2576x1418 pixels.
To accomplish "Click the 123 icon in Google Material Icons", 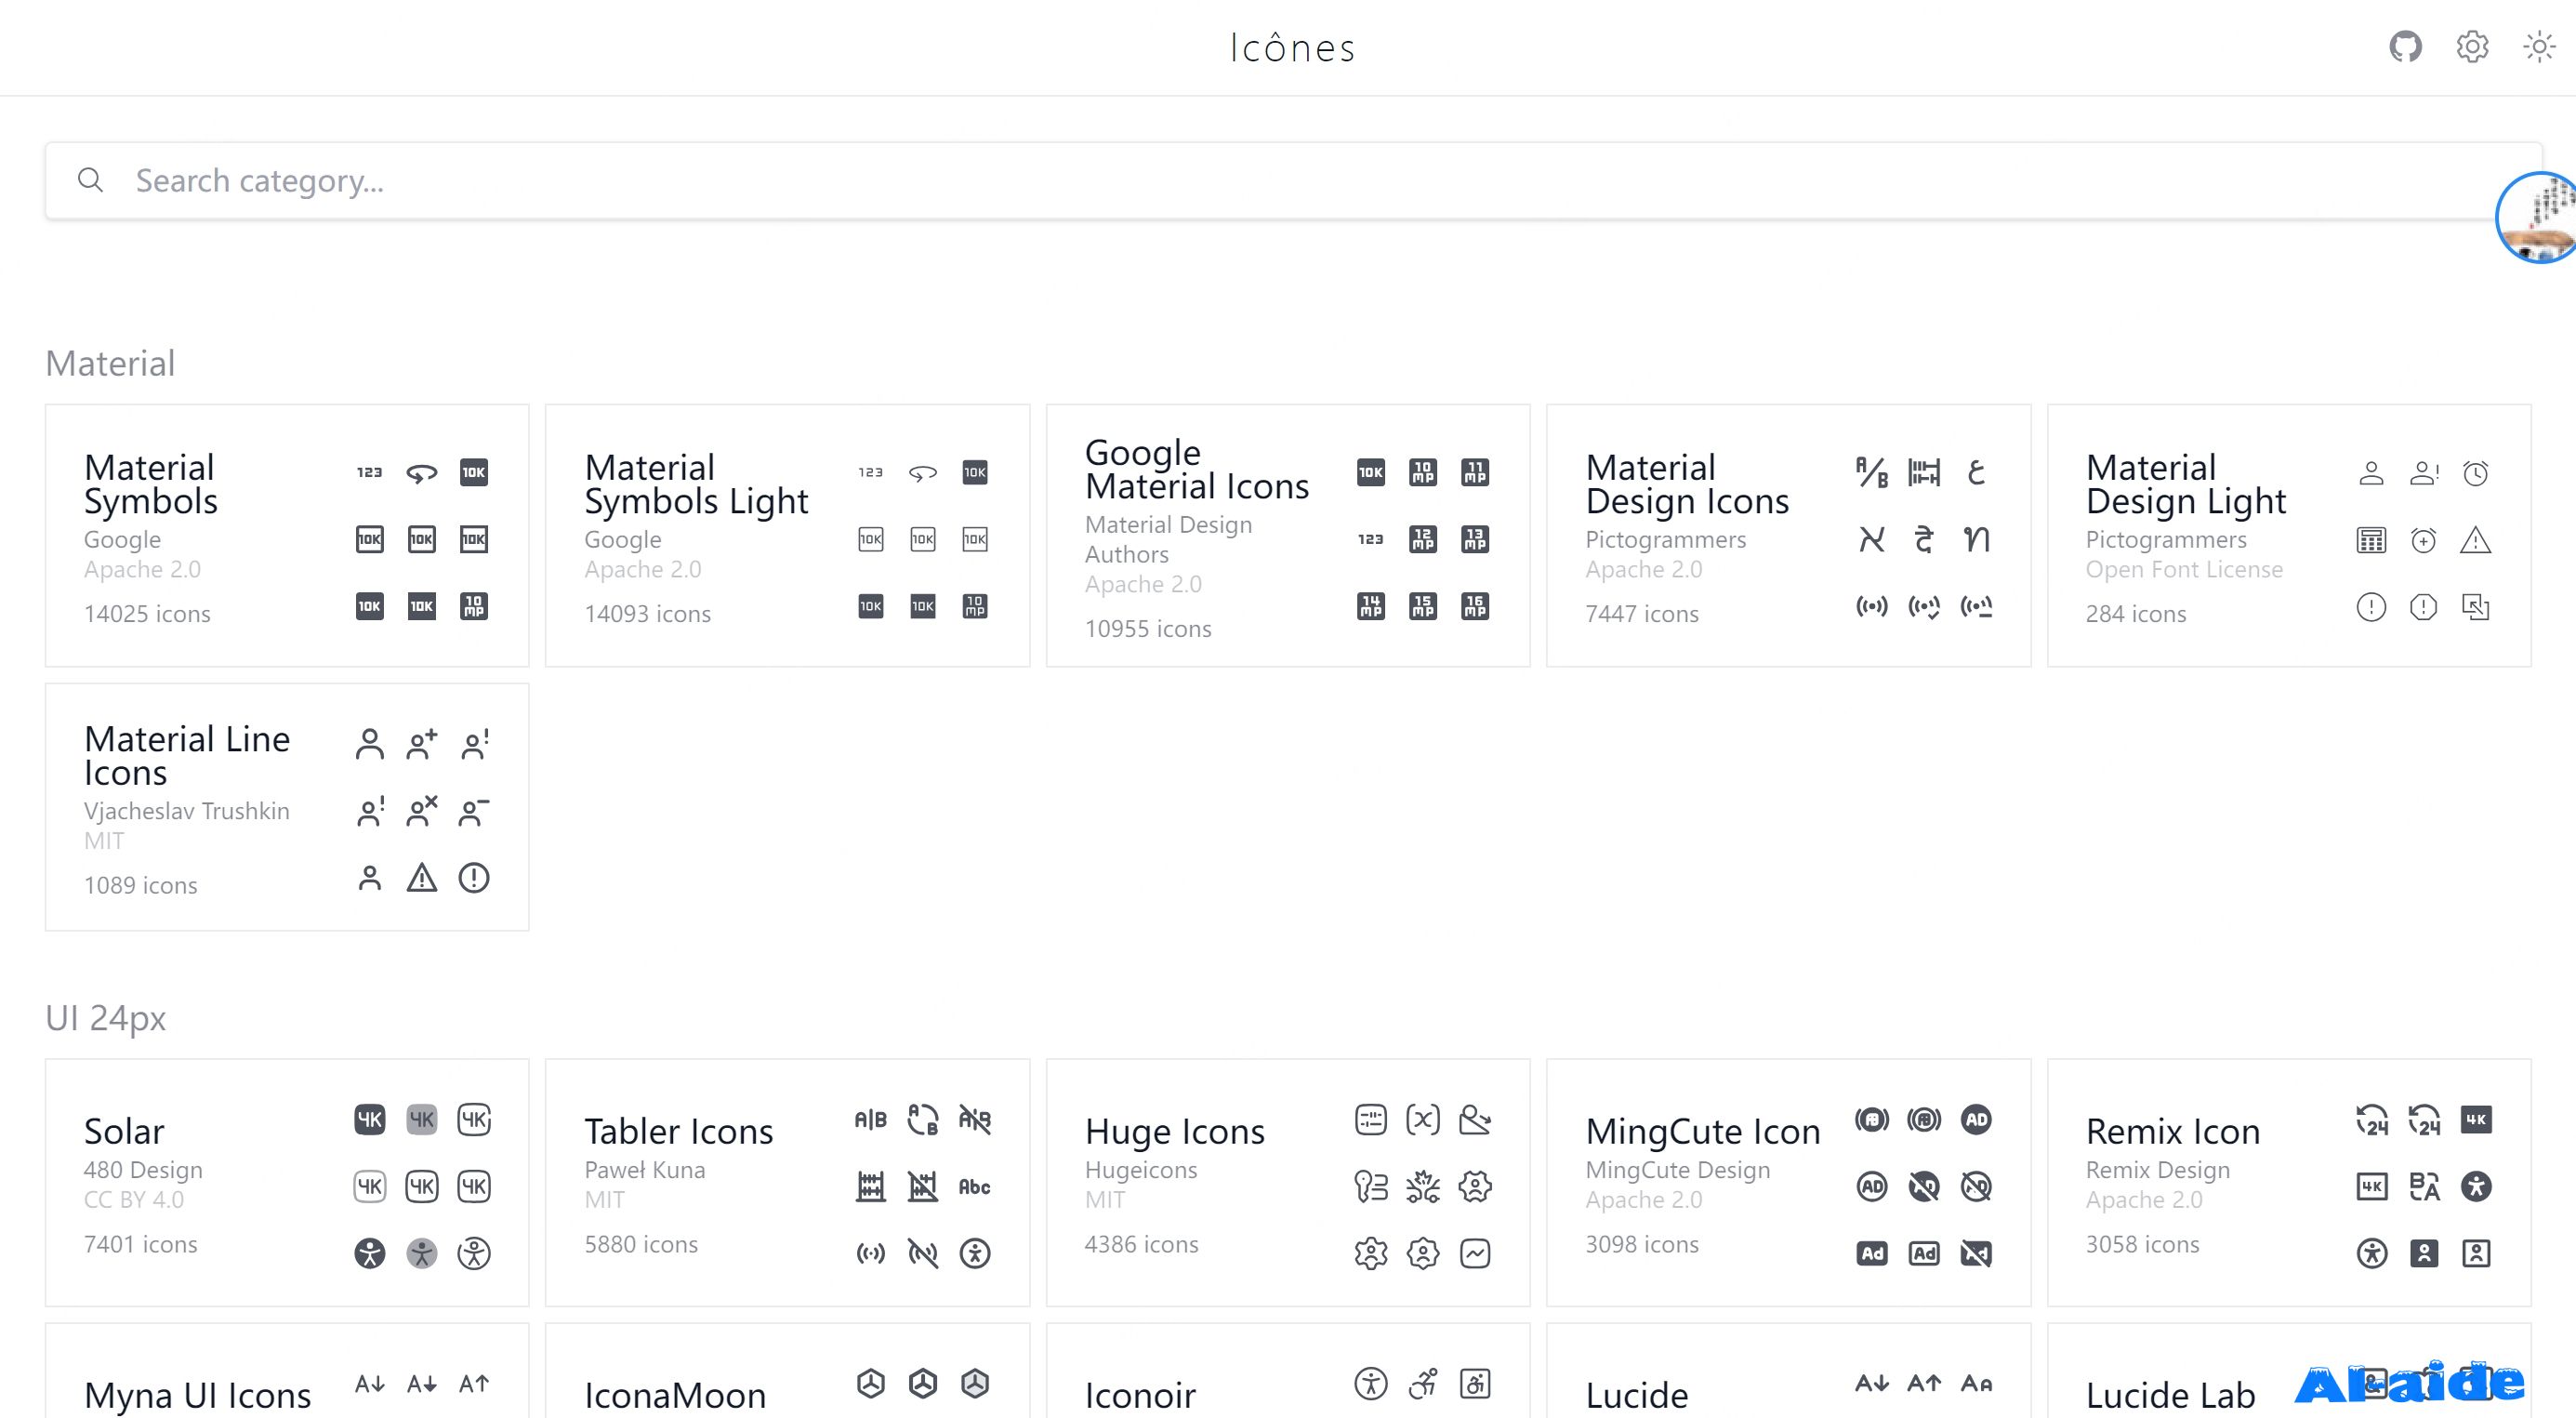I will coord(1371,539).
